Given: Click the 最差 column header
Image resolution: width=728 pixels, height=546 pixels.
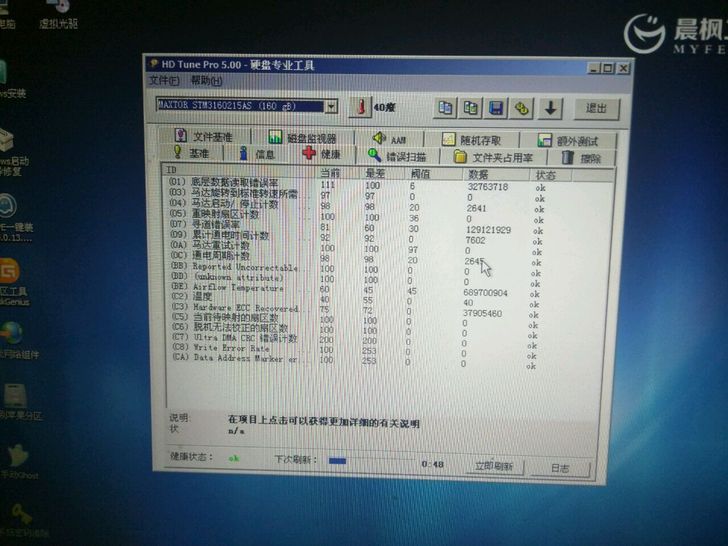Looking at the screenshot, I should pyautogui.click(x=384, y=173).
